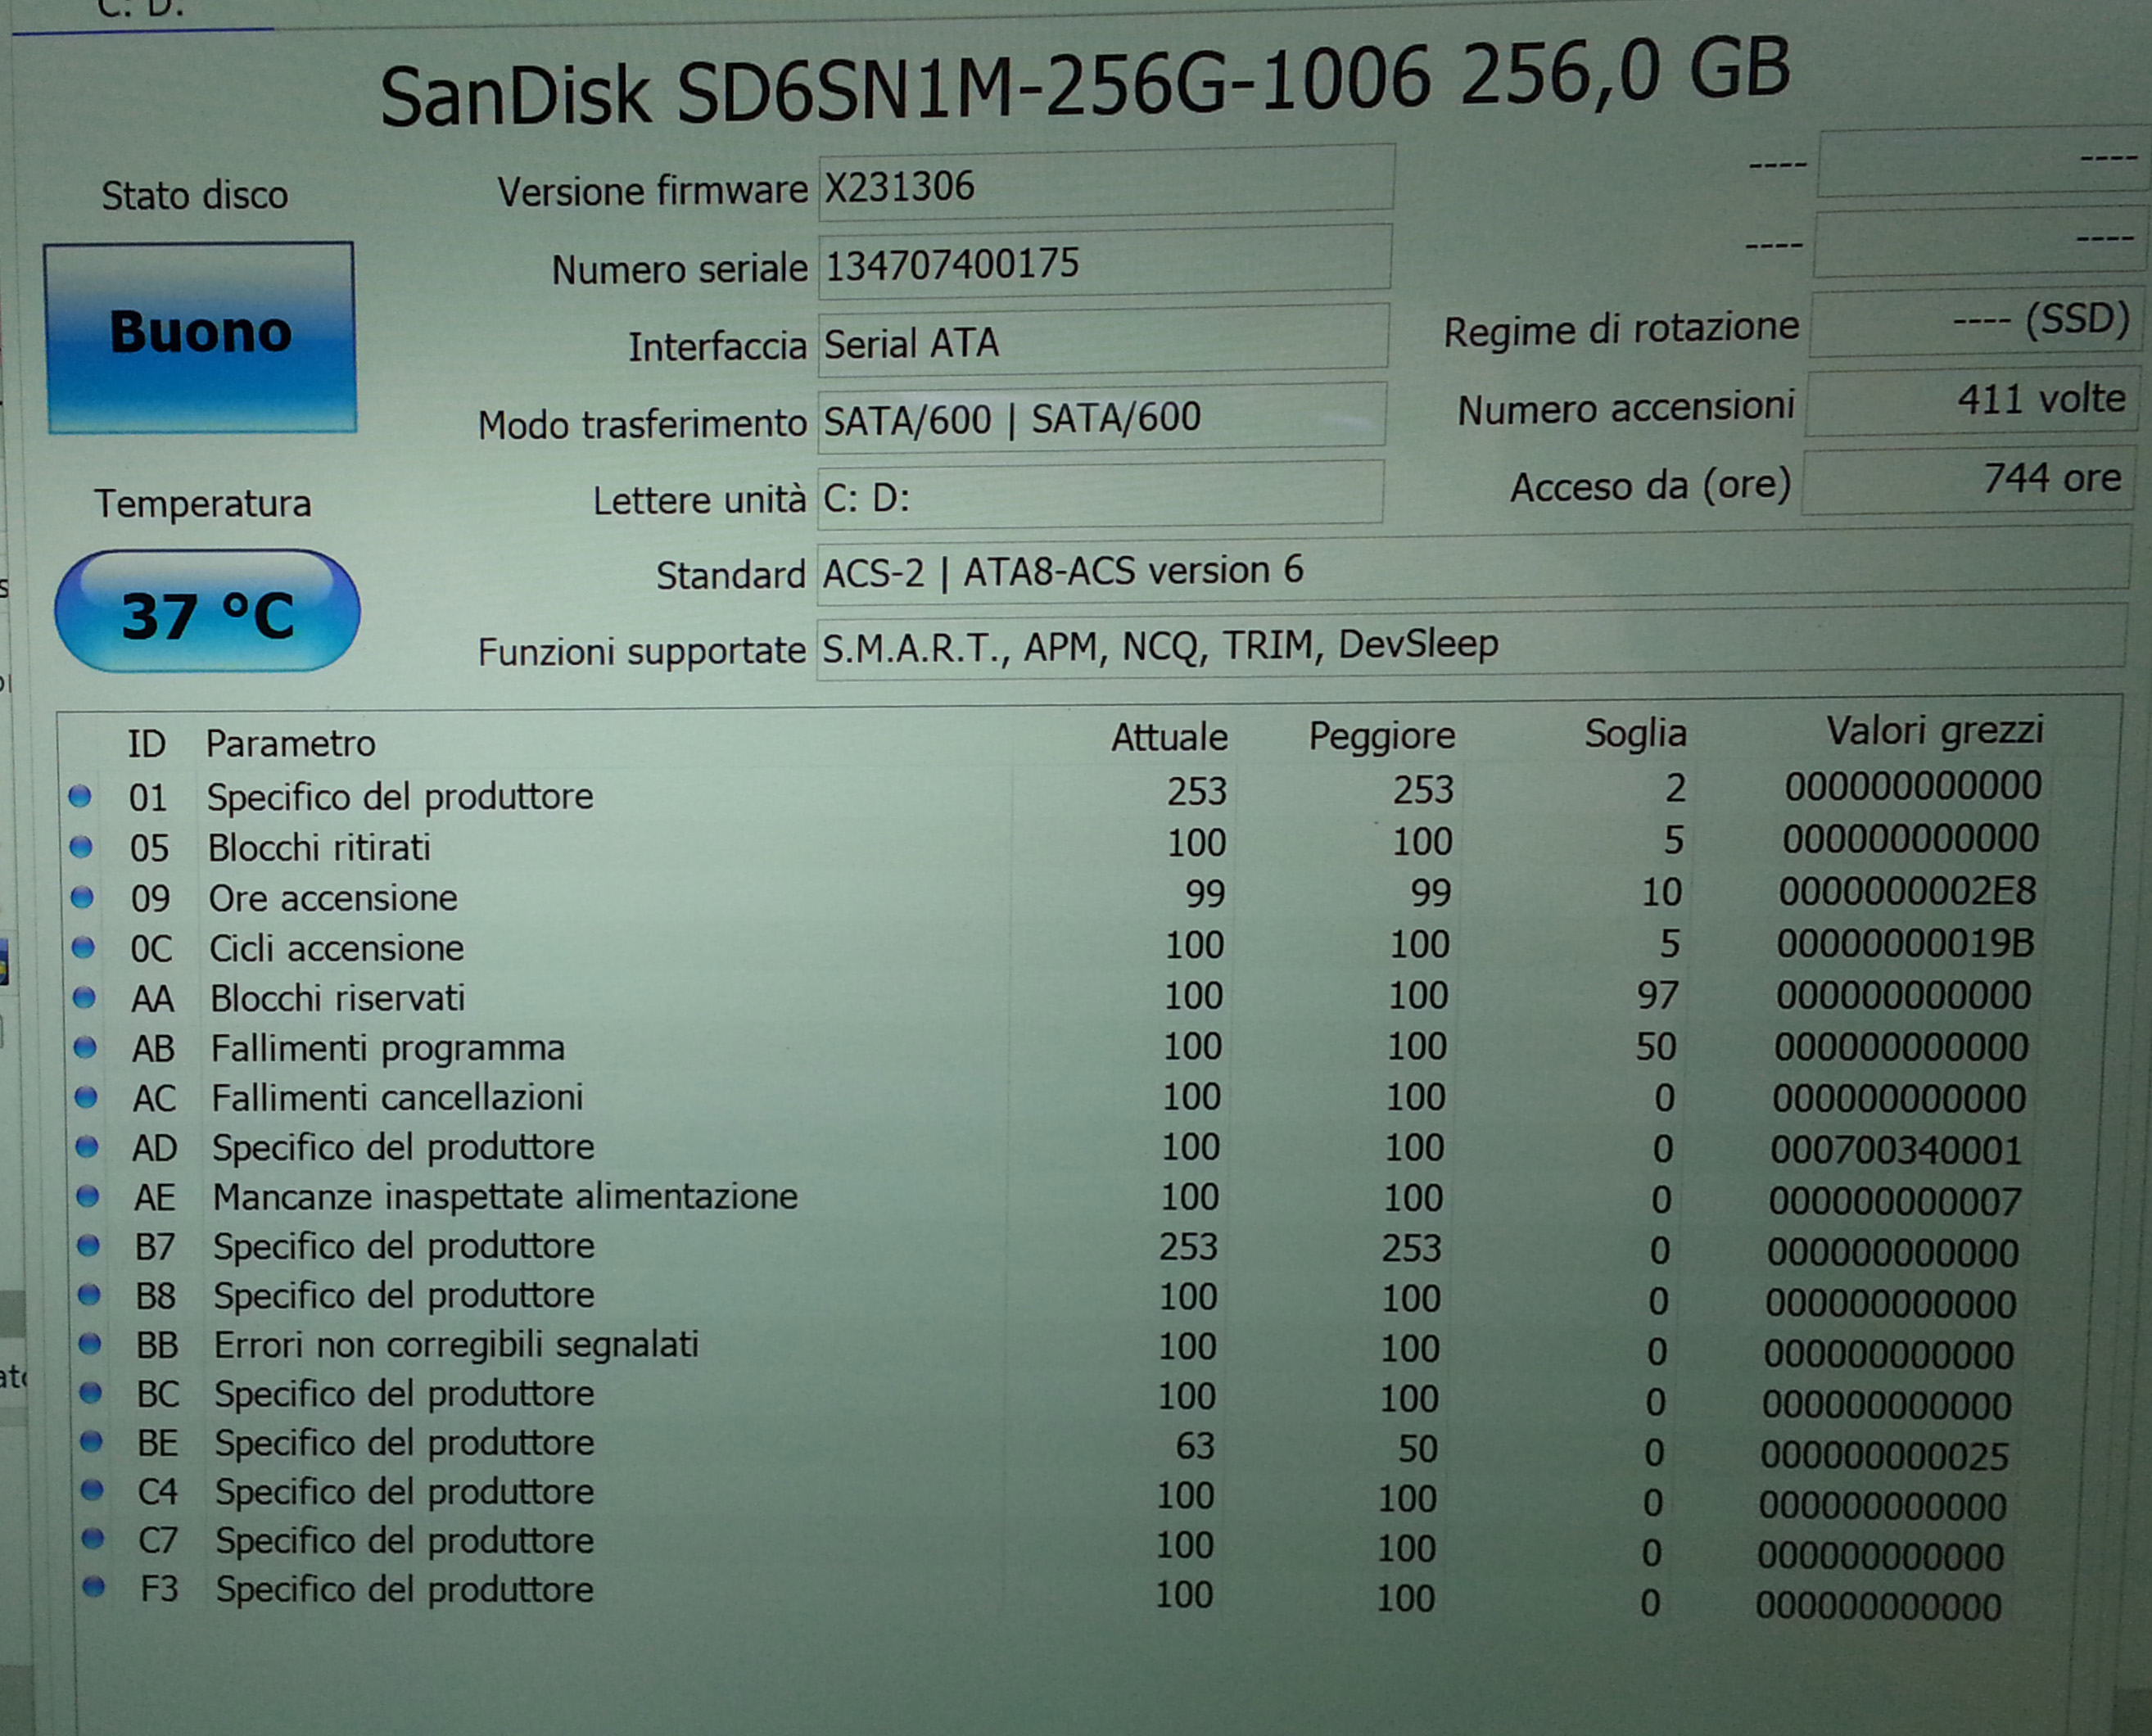Viewport: 2152px width, 1736px height.
Task: Click raw value 00000000019B
Action: tap(1905, 943)
